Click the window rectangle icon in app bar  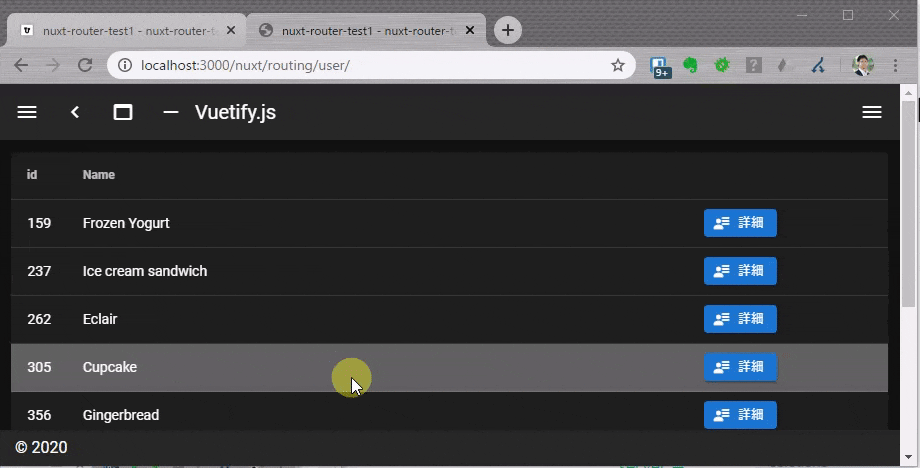click(x=123, y=112)
